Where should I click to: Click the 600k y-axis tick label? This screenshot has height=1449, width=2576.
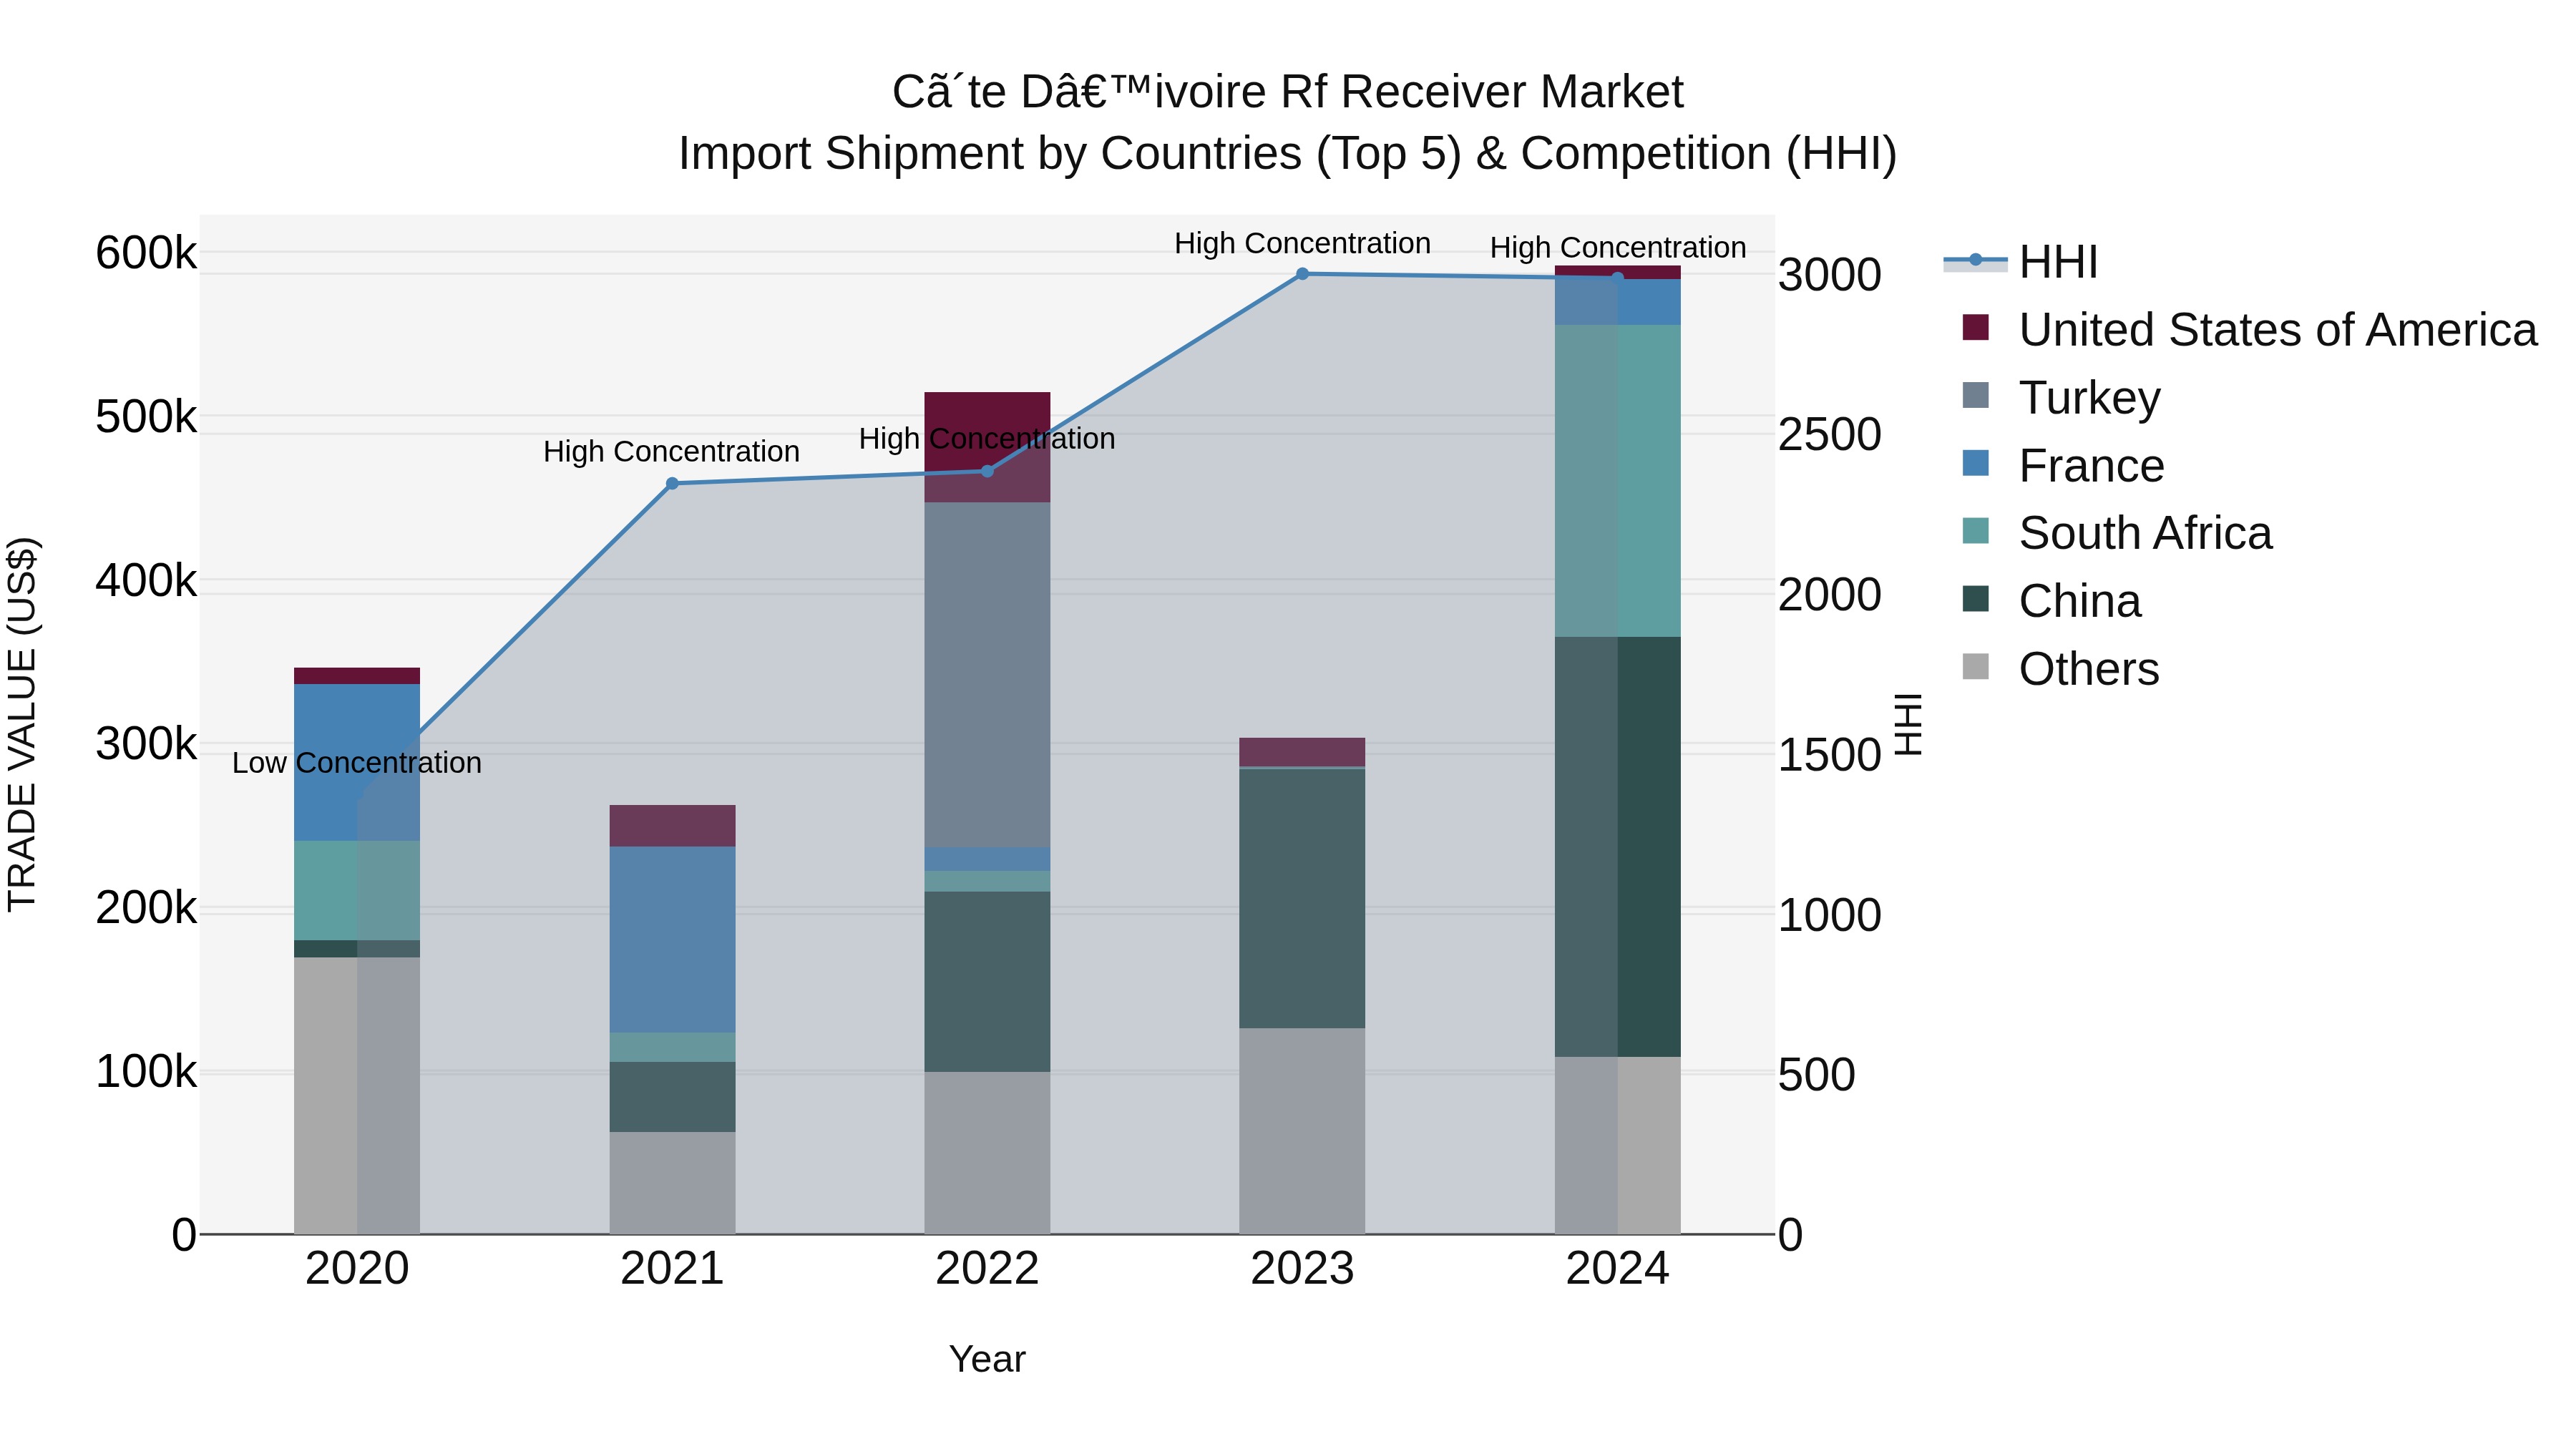pyautogui.click(x=146, y=252)
